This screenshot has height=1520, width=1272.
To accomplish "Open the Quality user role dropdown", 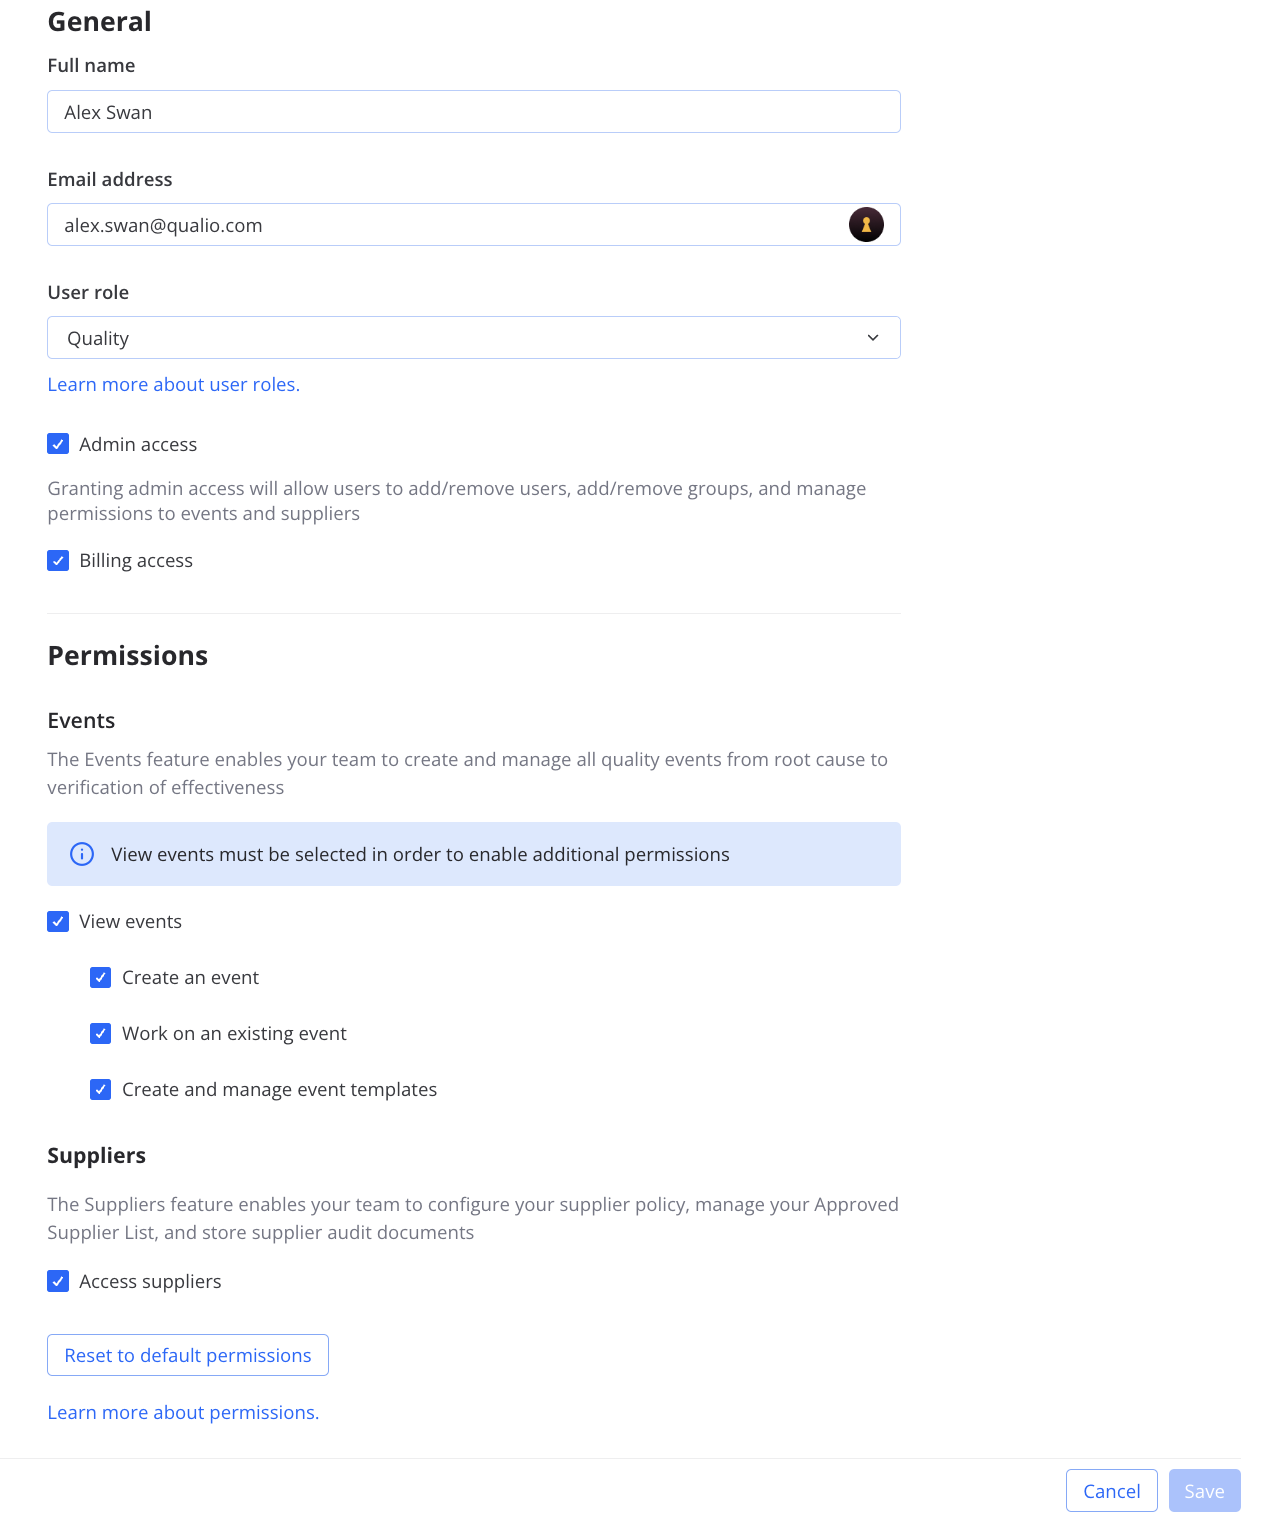I will click(x=473, y=338).
